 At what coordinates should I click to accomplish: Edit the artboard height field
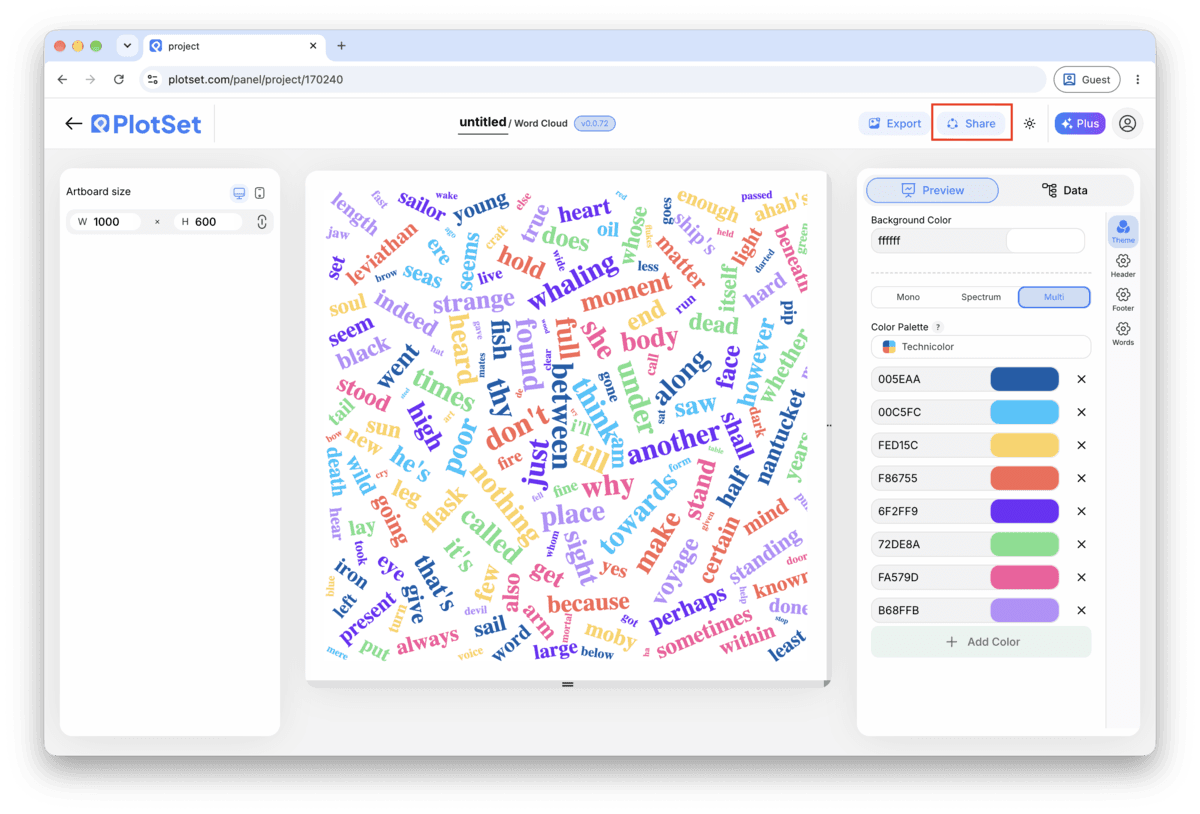[x=208, y=222]
